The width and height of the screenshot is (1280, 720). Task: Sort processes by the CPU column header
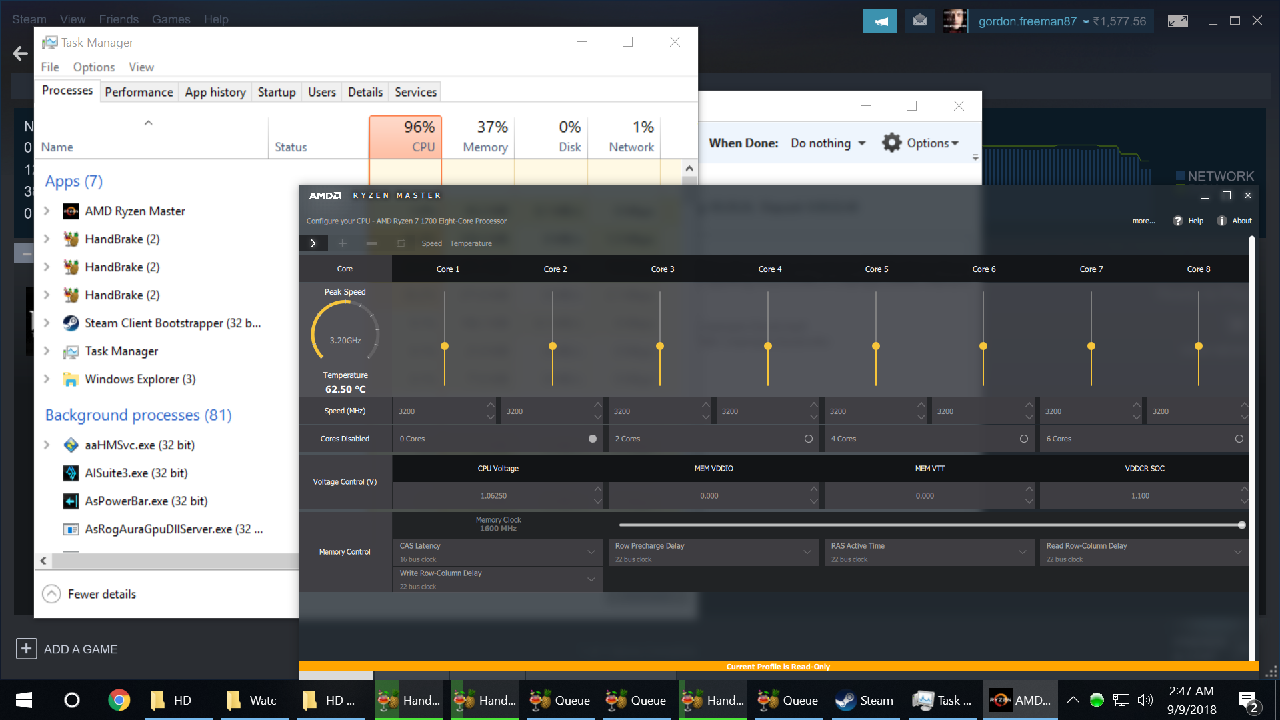(x=405, y=137)
